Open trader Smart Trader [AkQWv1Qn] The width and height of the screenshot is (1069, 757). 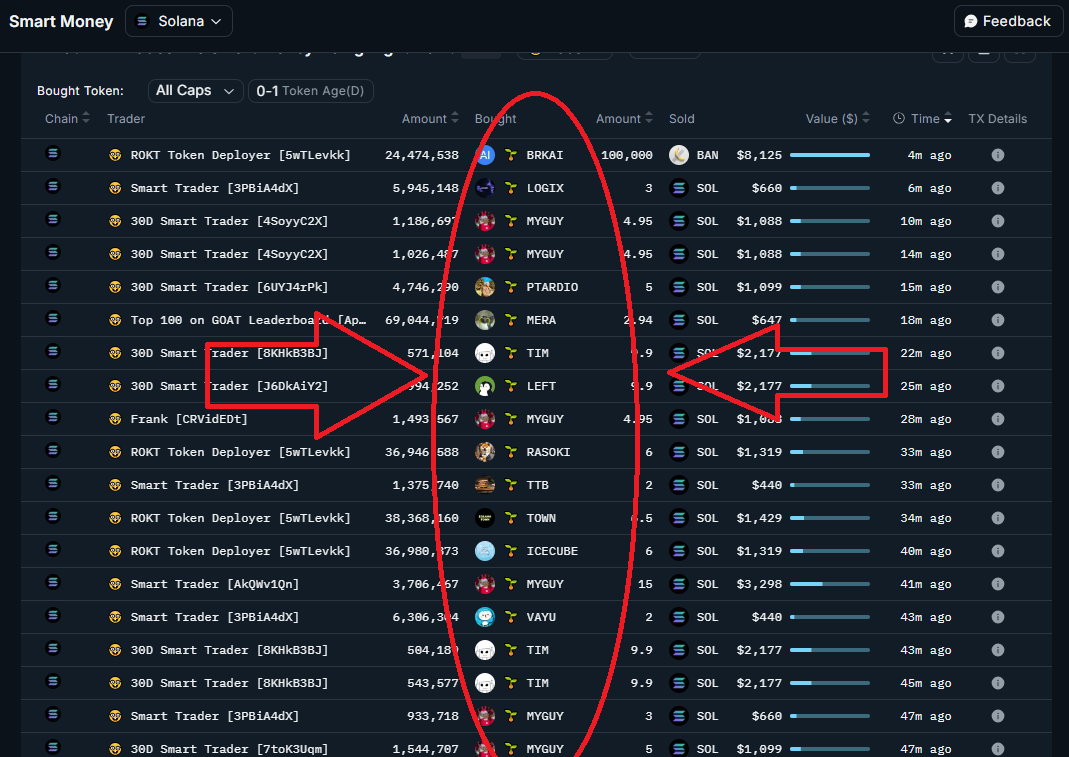point(215,584)
